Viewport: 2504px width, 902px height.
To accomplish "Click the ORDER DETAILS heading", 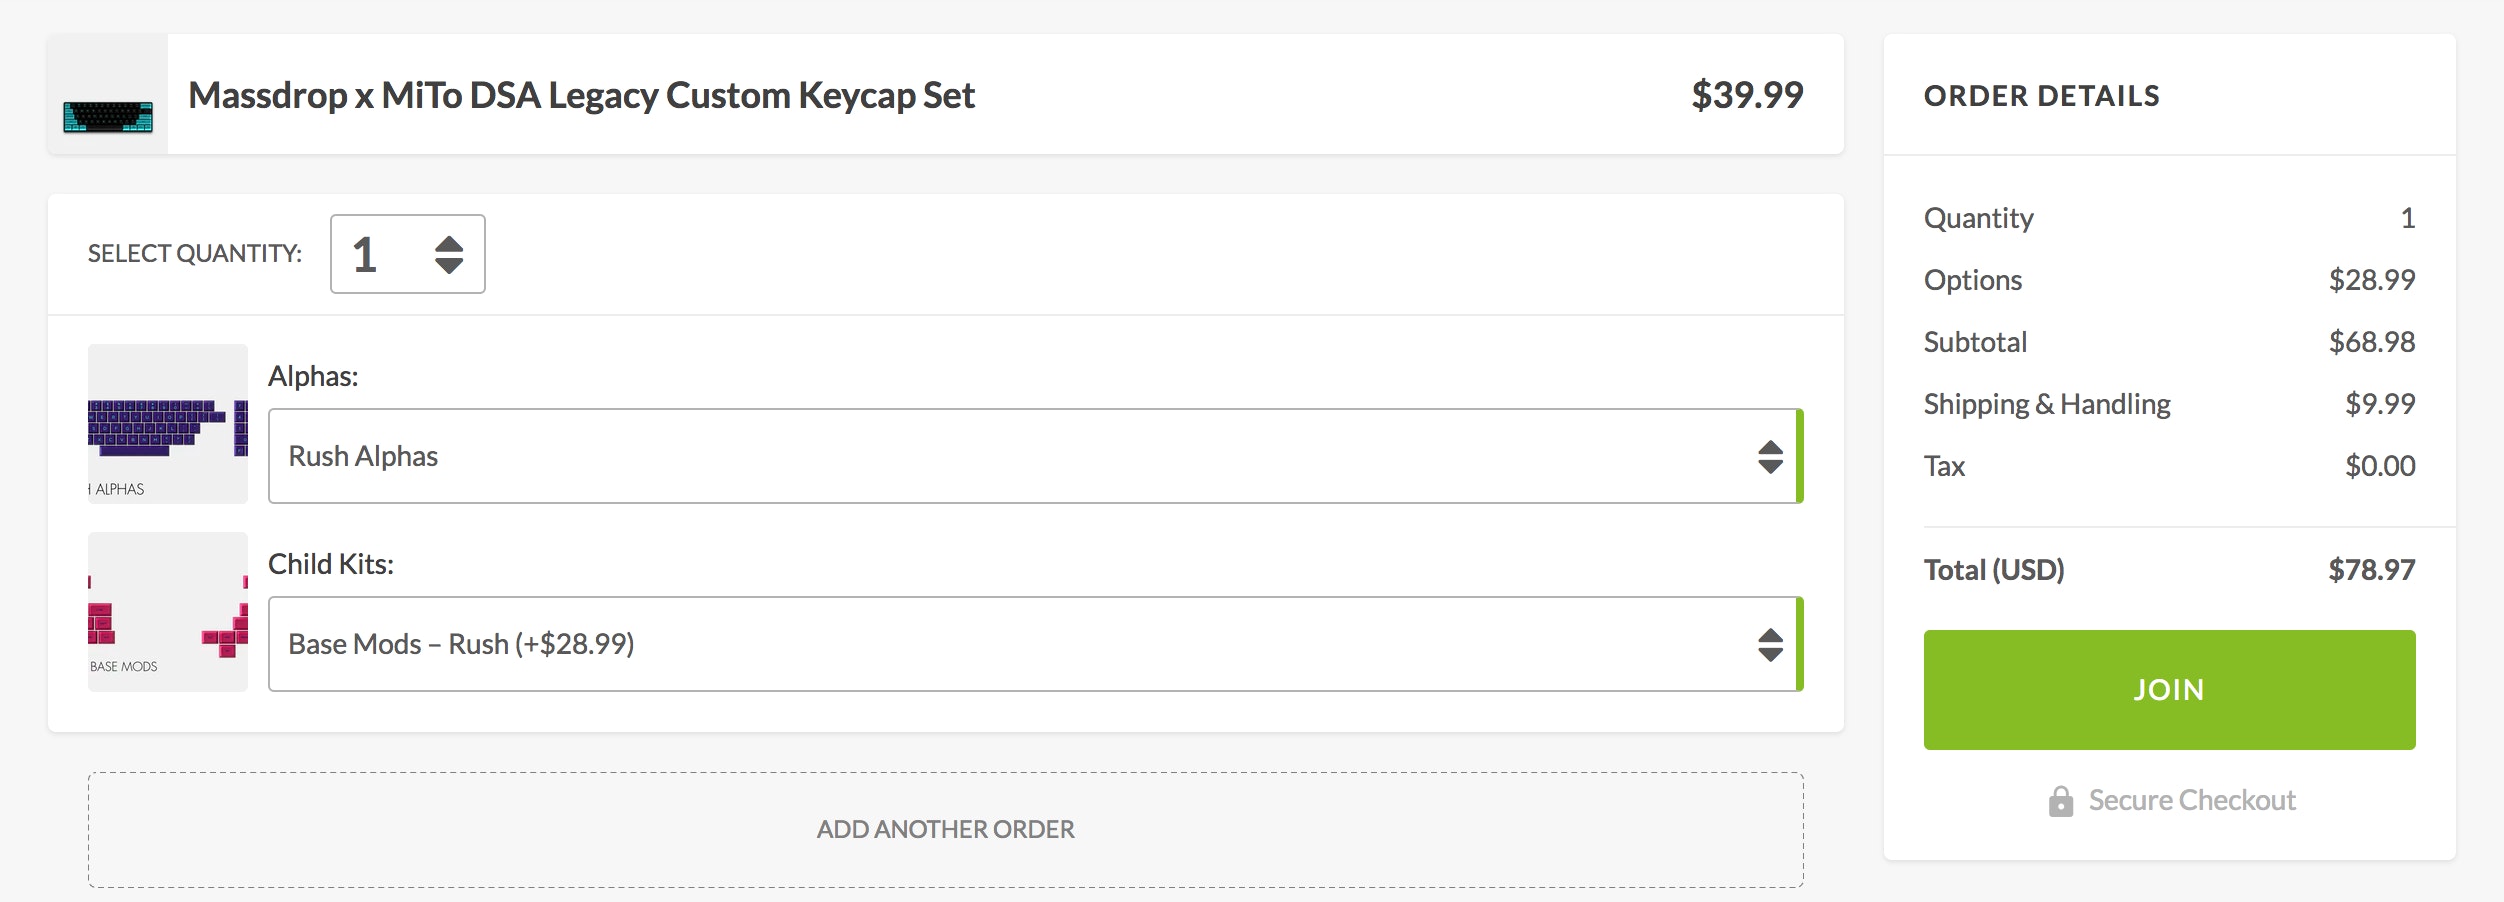I will 2041,96.
